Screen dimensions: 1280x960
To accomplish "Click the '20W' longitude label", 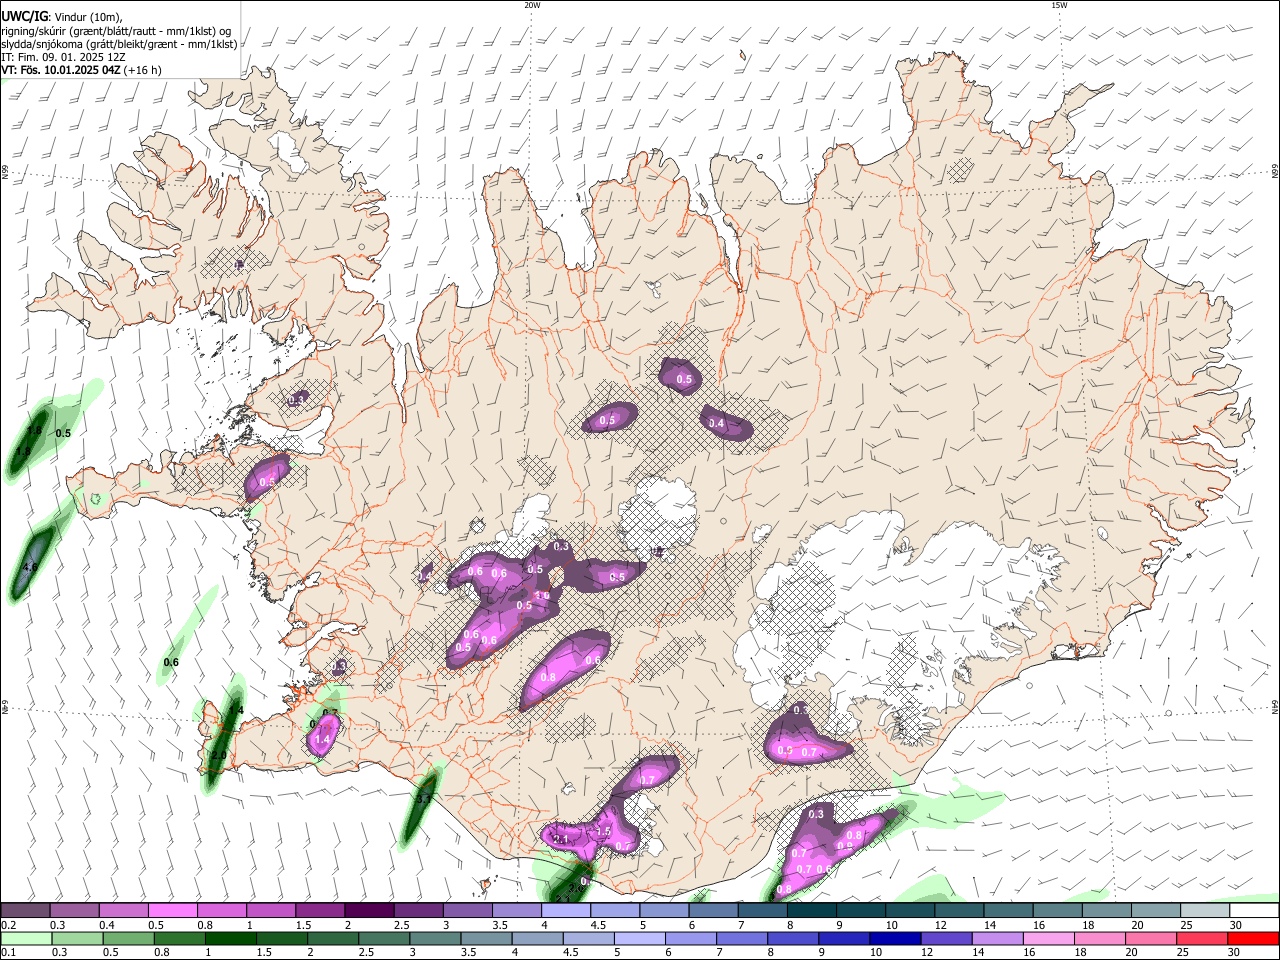I will (532, 5).
